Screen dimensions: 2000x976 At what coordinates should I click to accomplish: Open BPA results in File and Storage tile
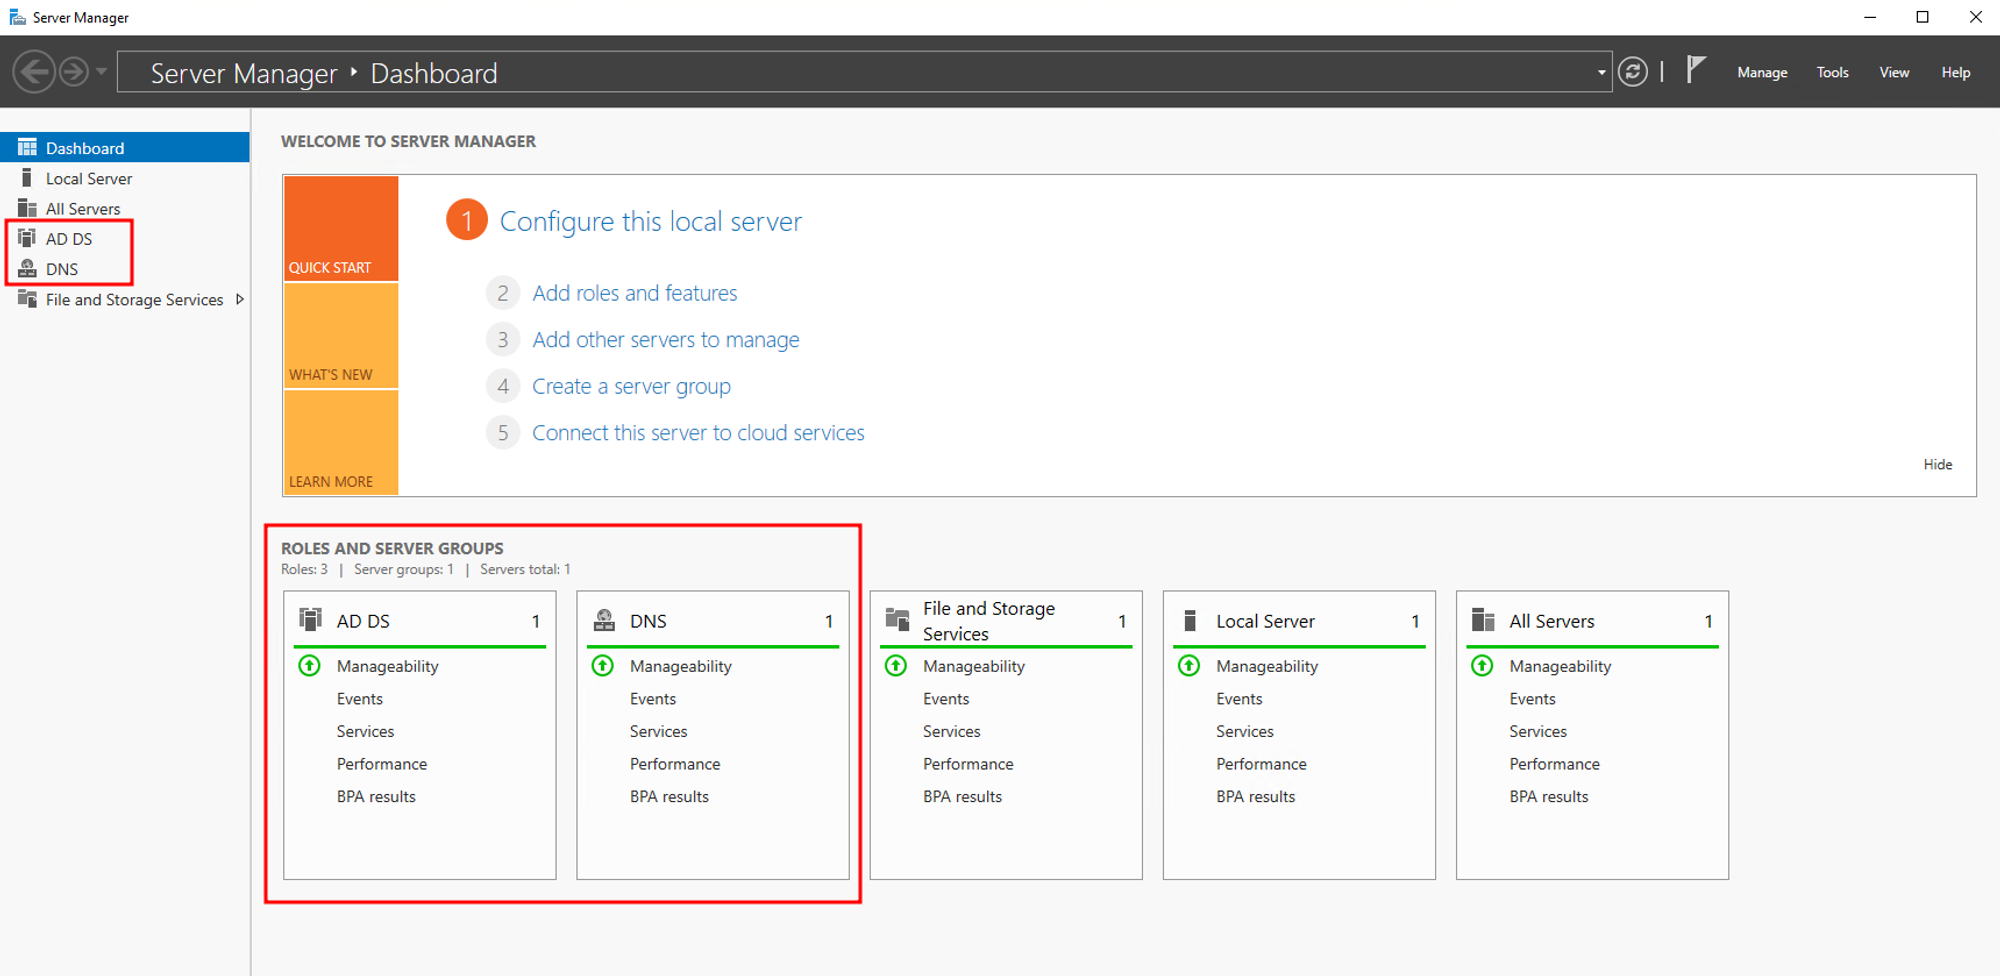tap(962, 797)
